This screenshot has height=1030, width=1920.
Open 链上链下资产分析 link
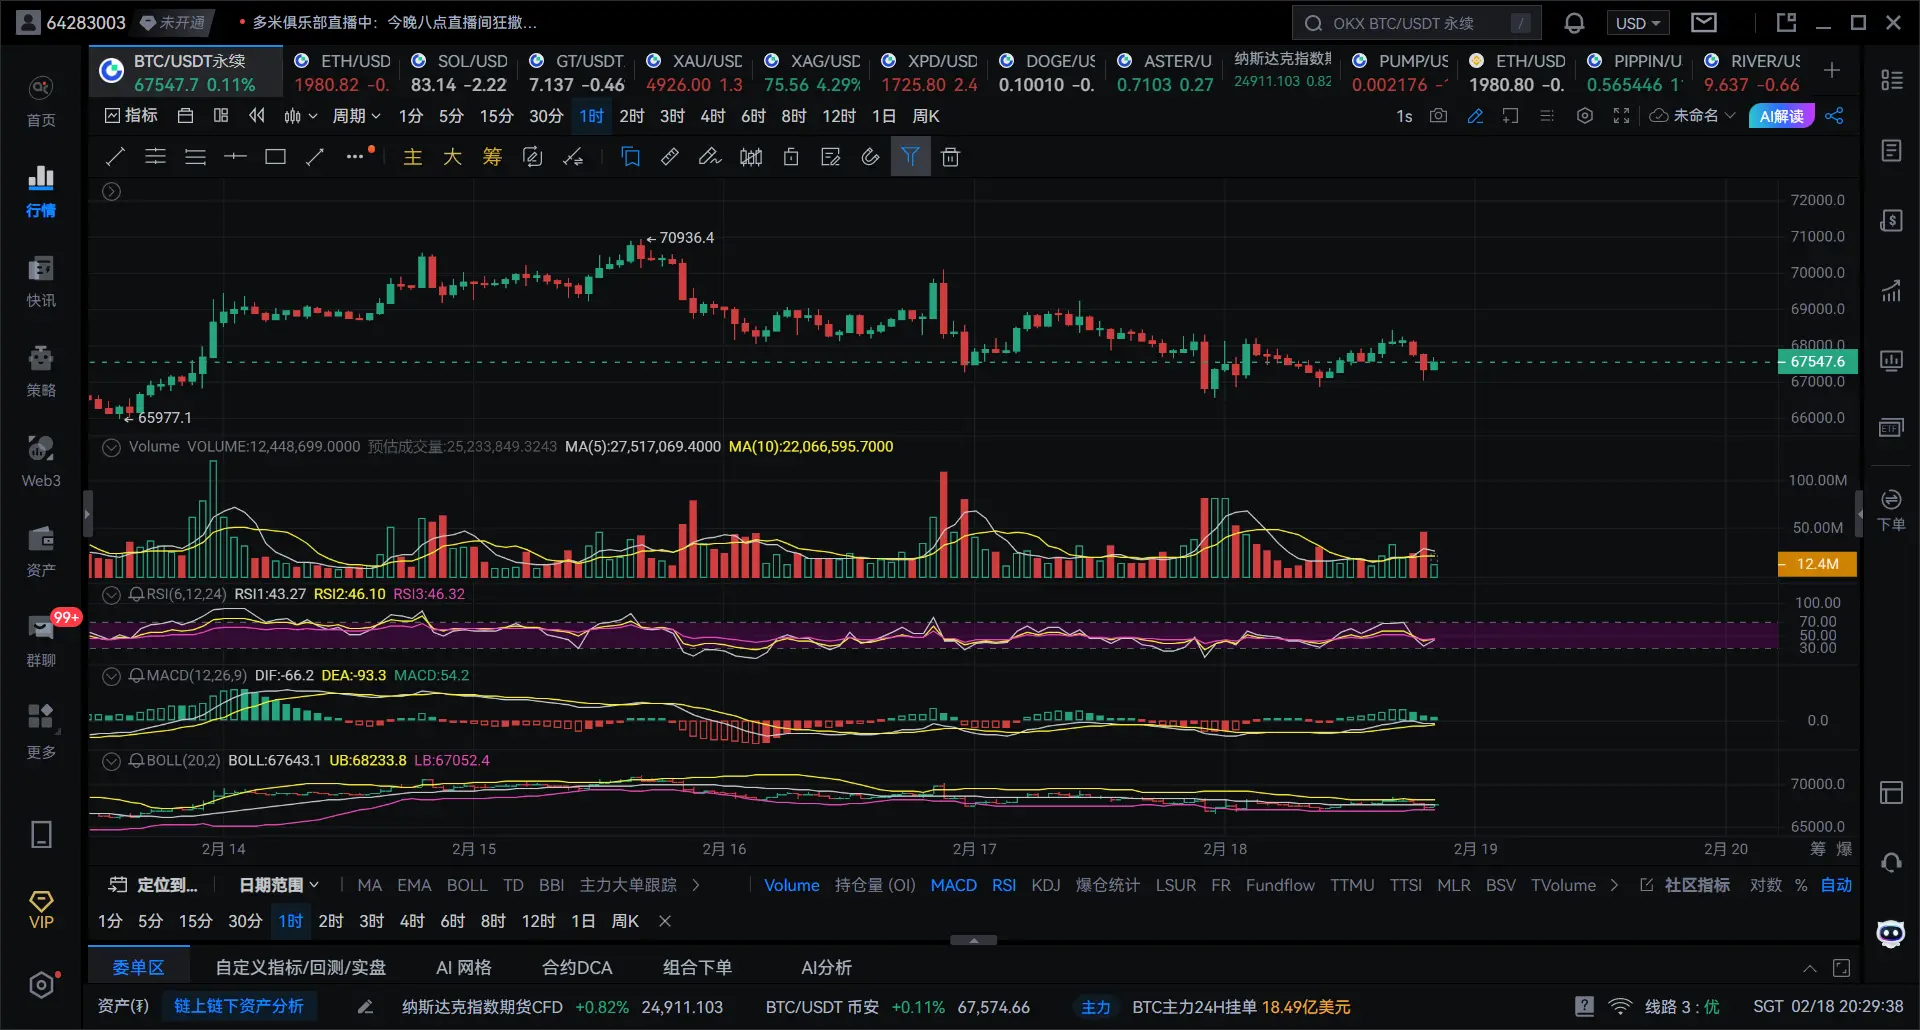pyautogui.click(x=239, y=1006)
